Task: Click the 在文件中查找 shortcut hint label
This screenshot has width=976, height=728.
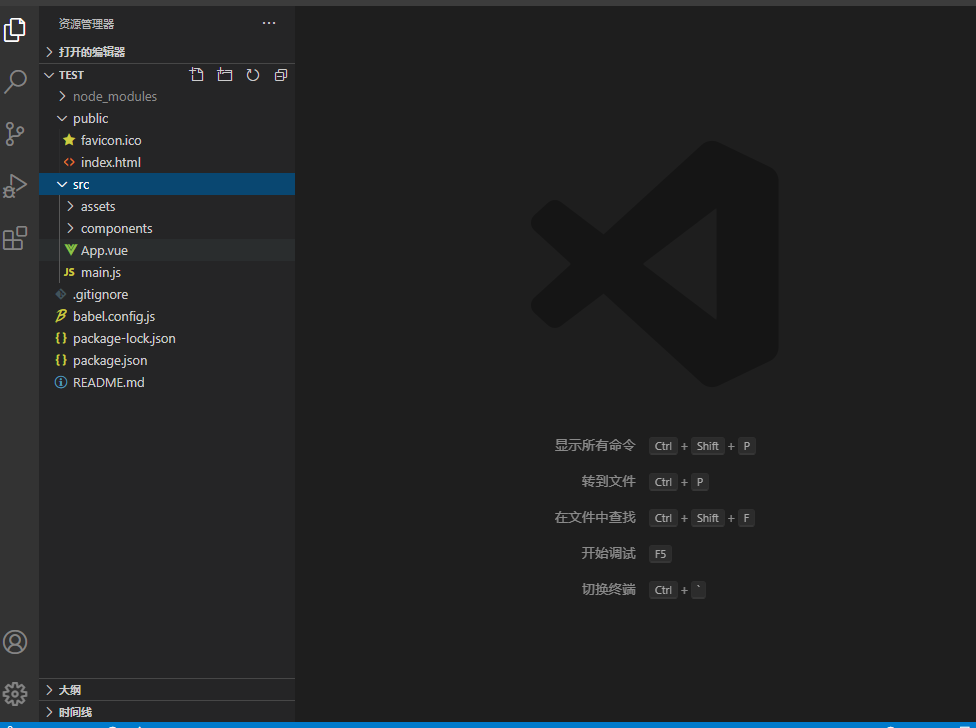Action: (595, 518)
